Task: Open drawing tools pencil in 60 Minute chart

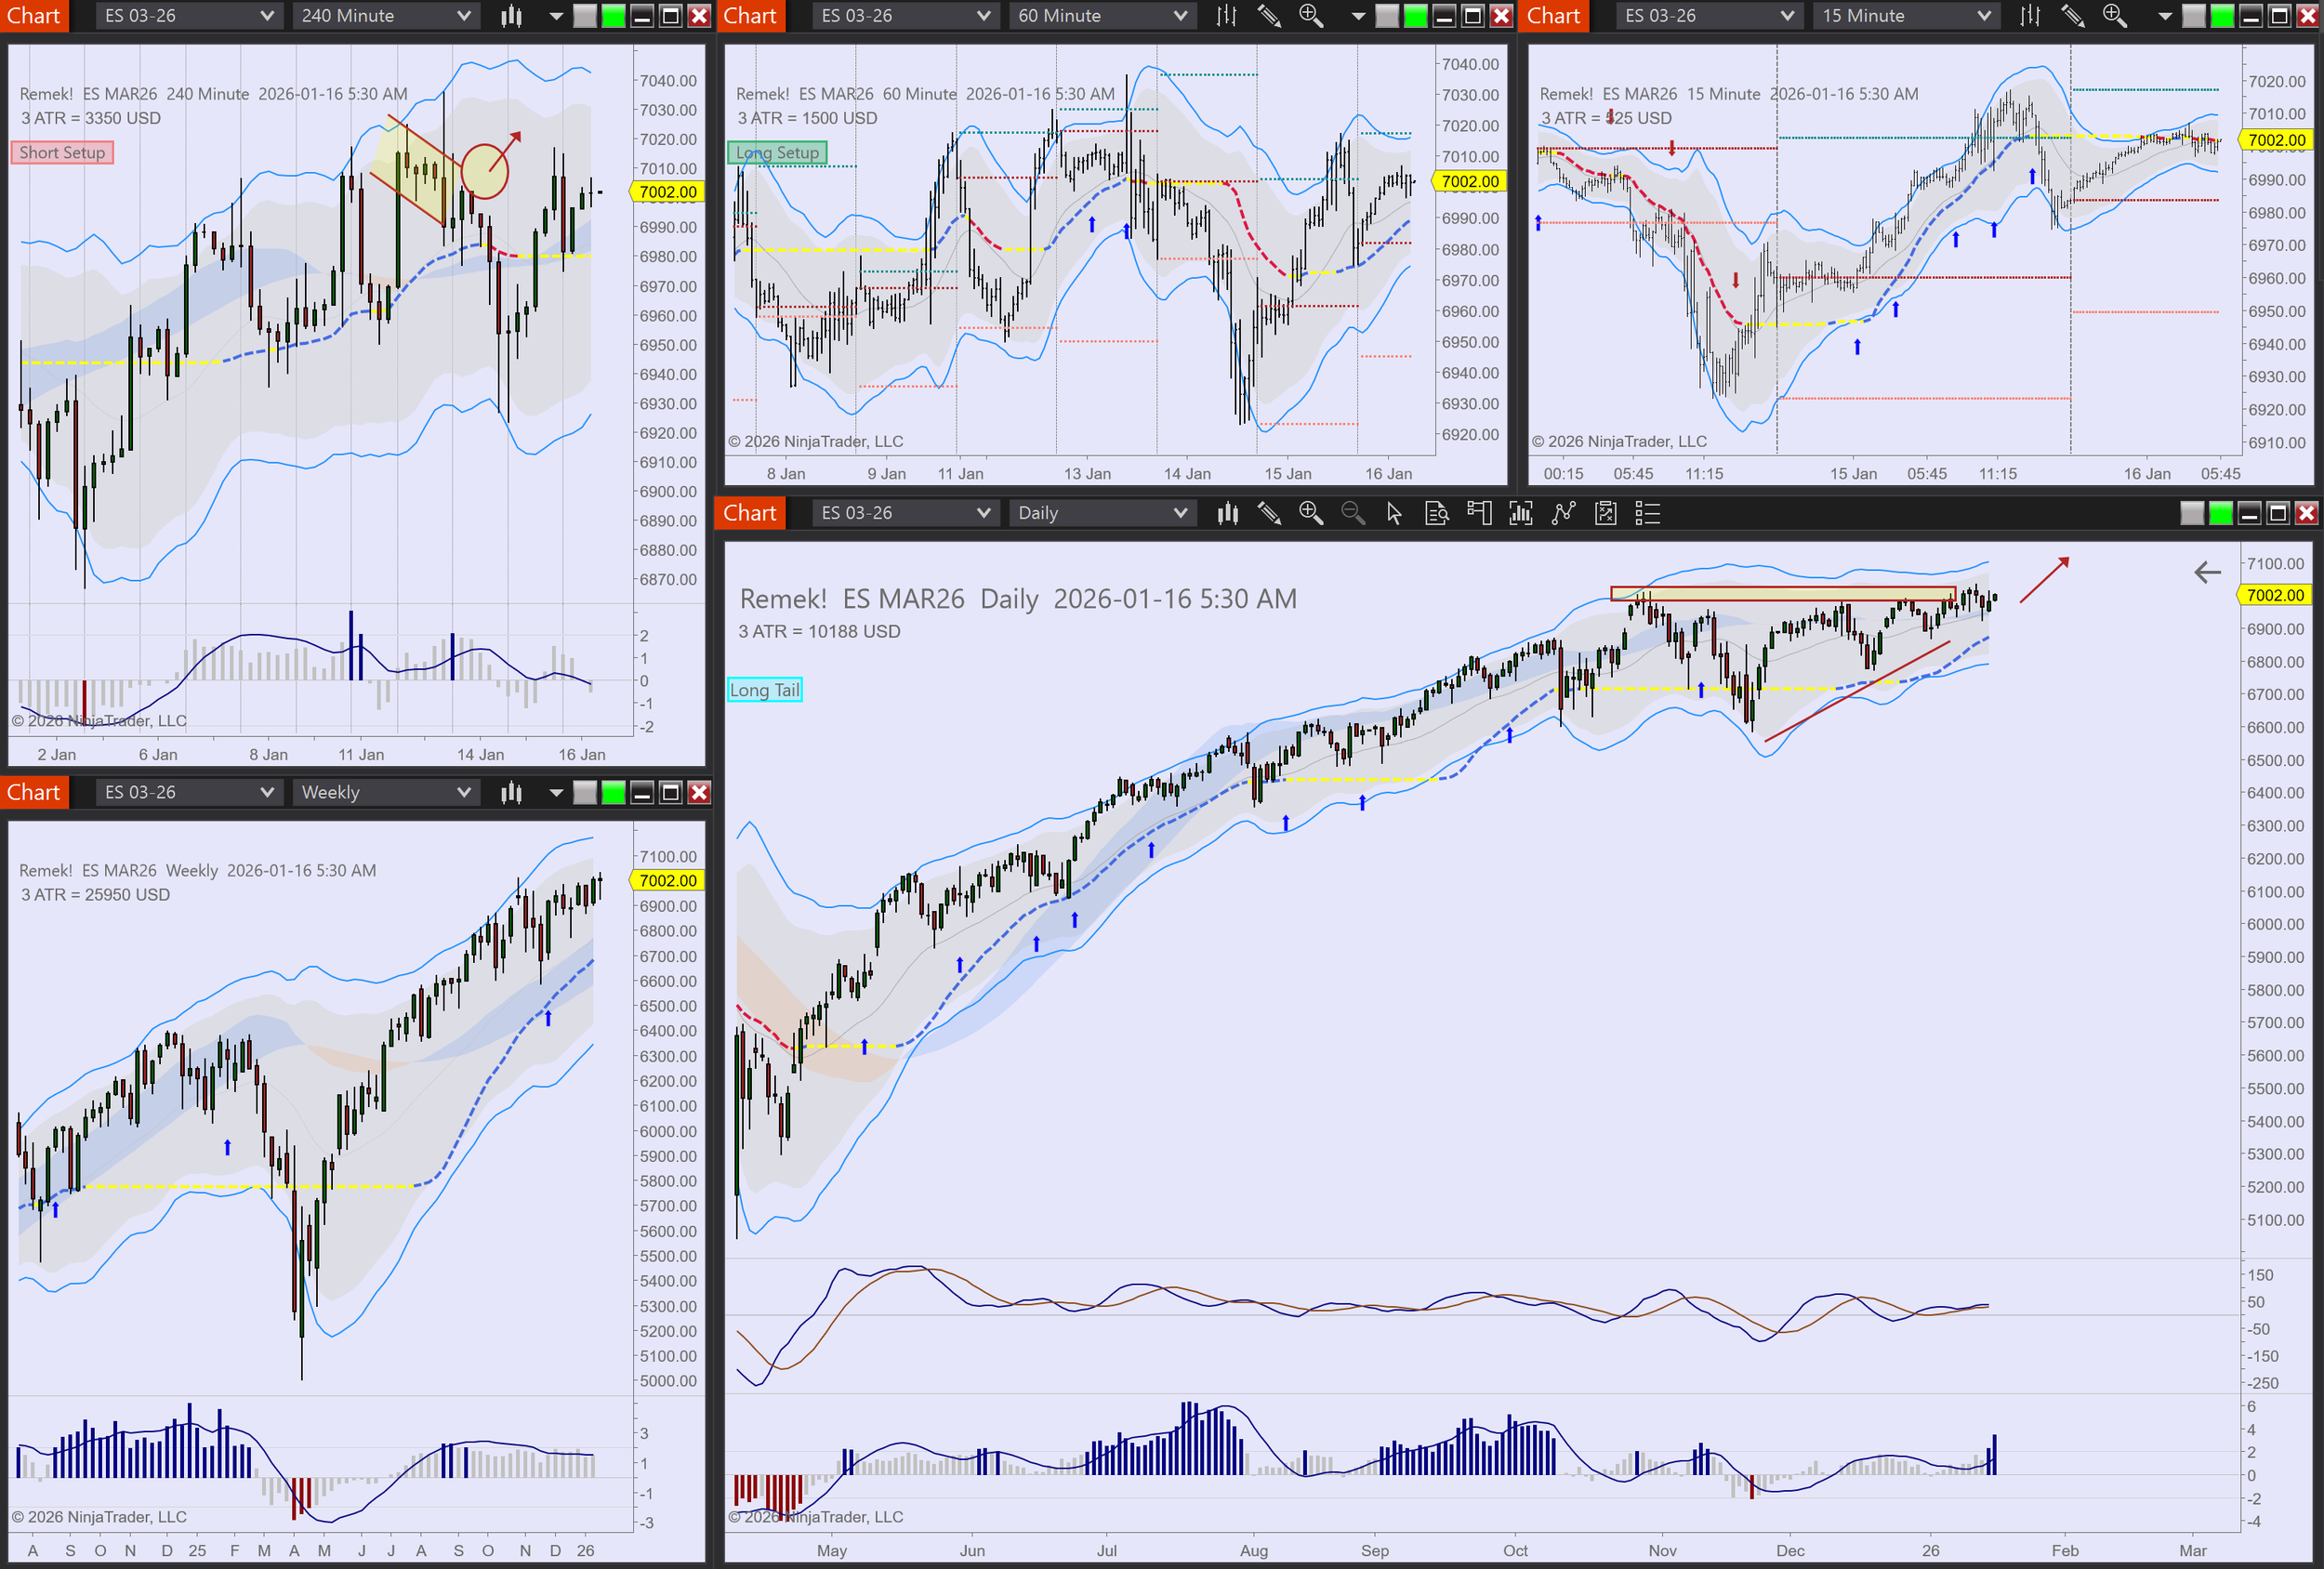Action: [x=1268, y=16]
